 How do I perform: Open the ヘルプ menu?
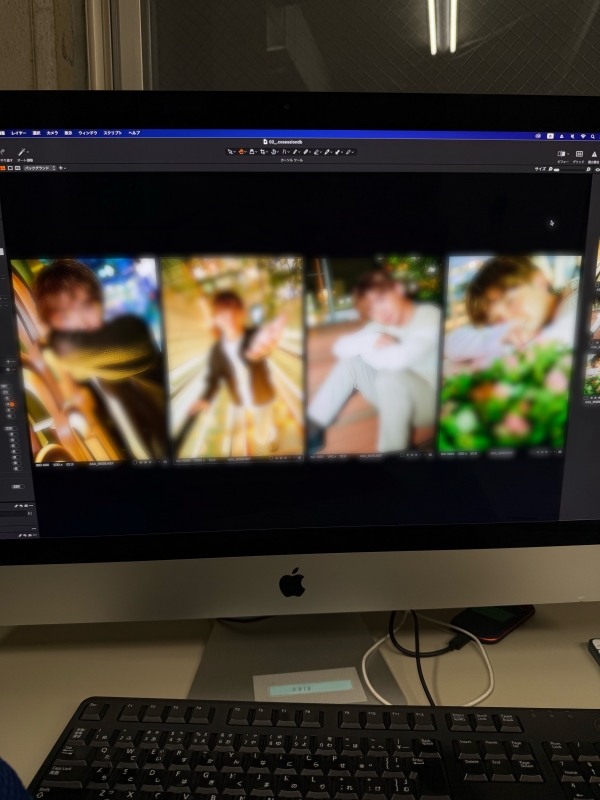134,132
